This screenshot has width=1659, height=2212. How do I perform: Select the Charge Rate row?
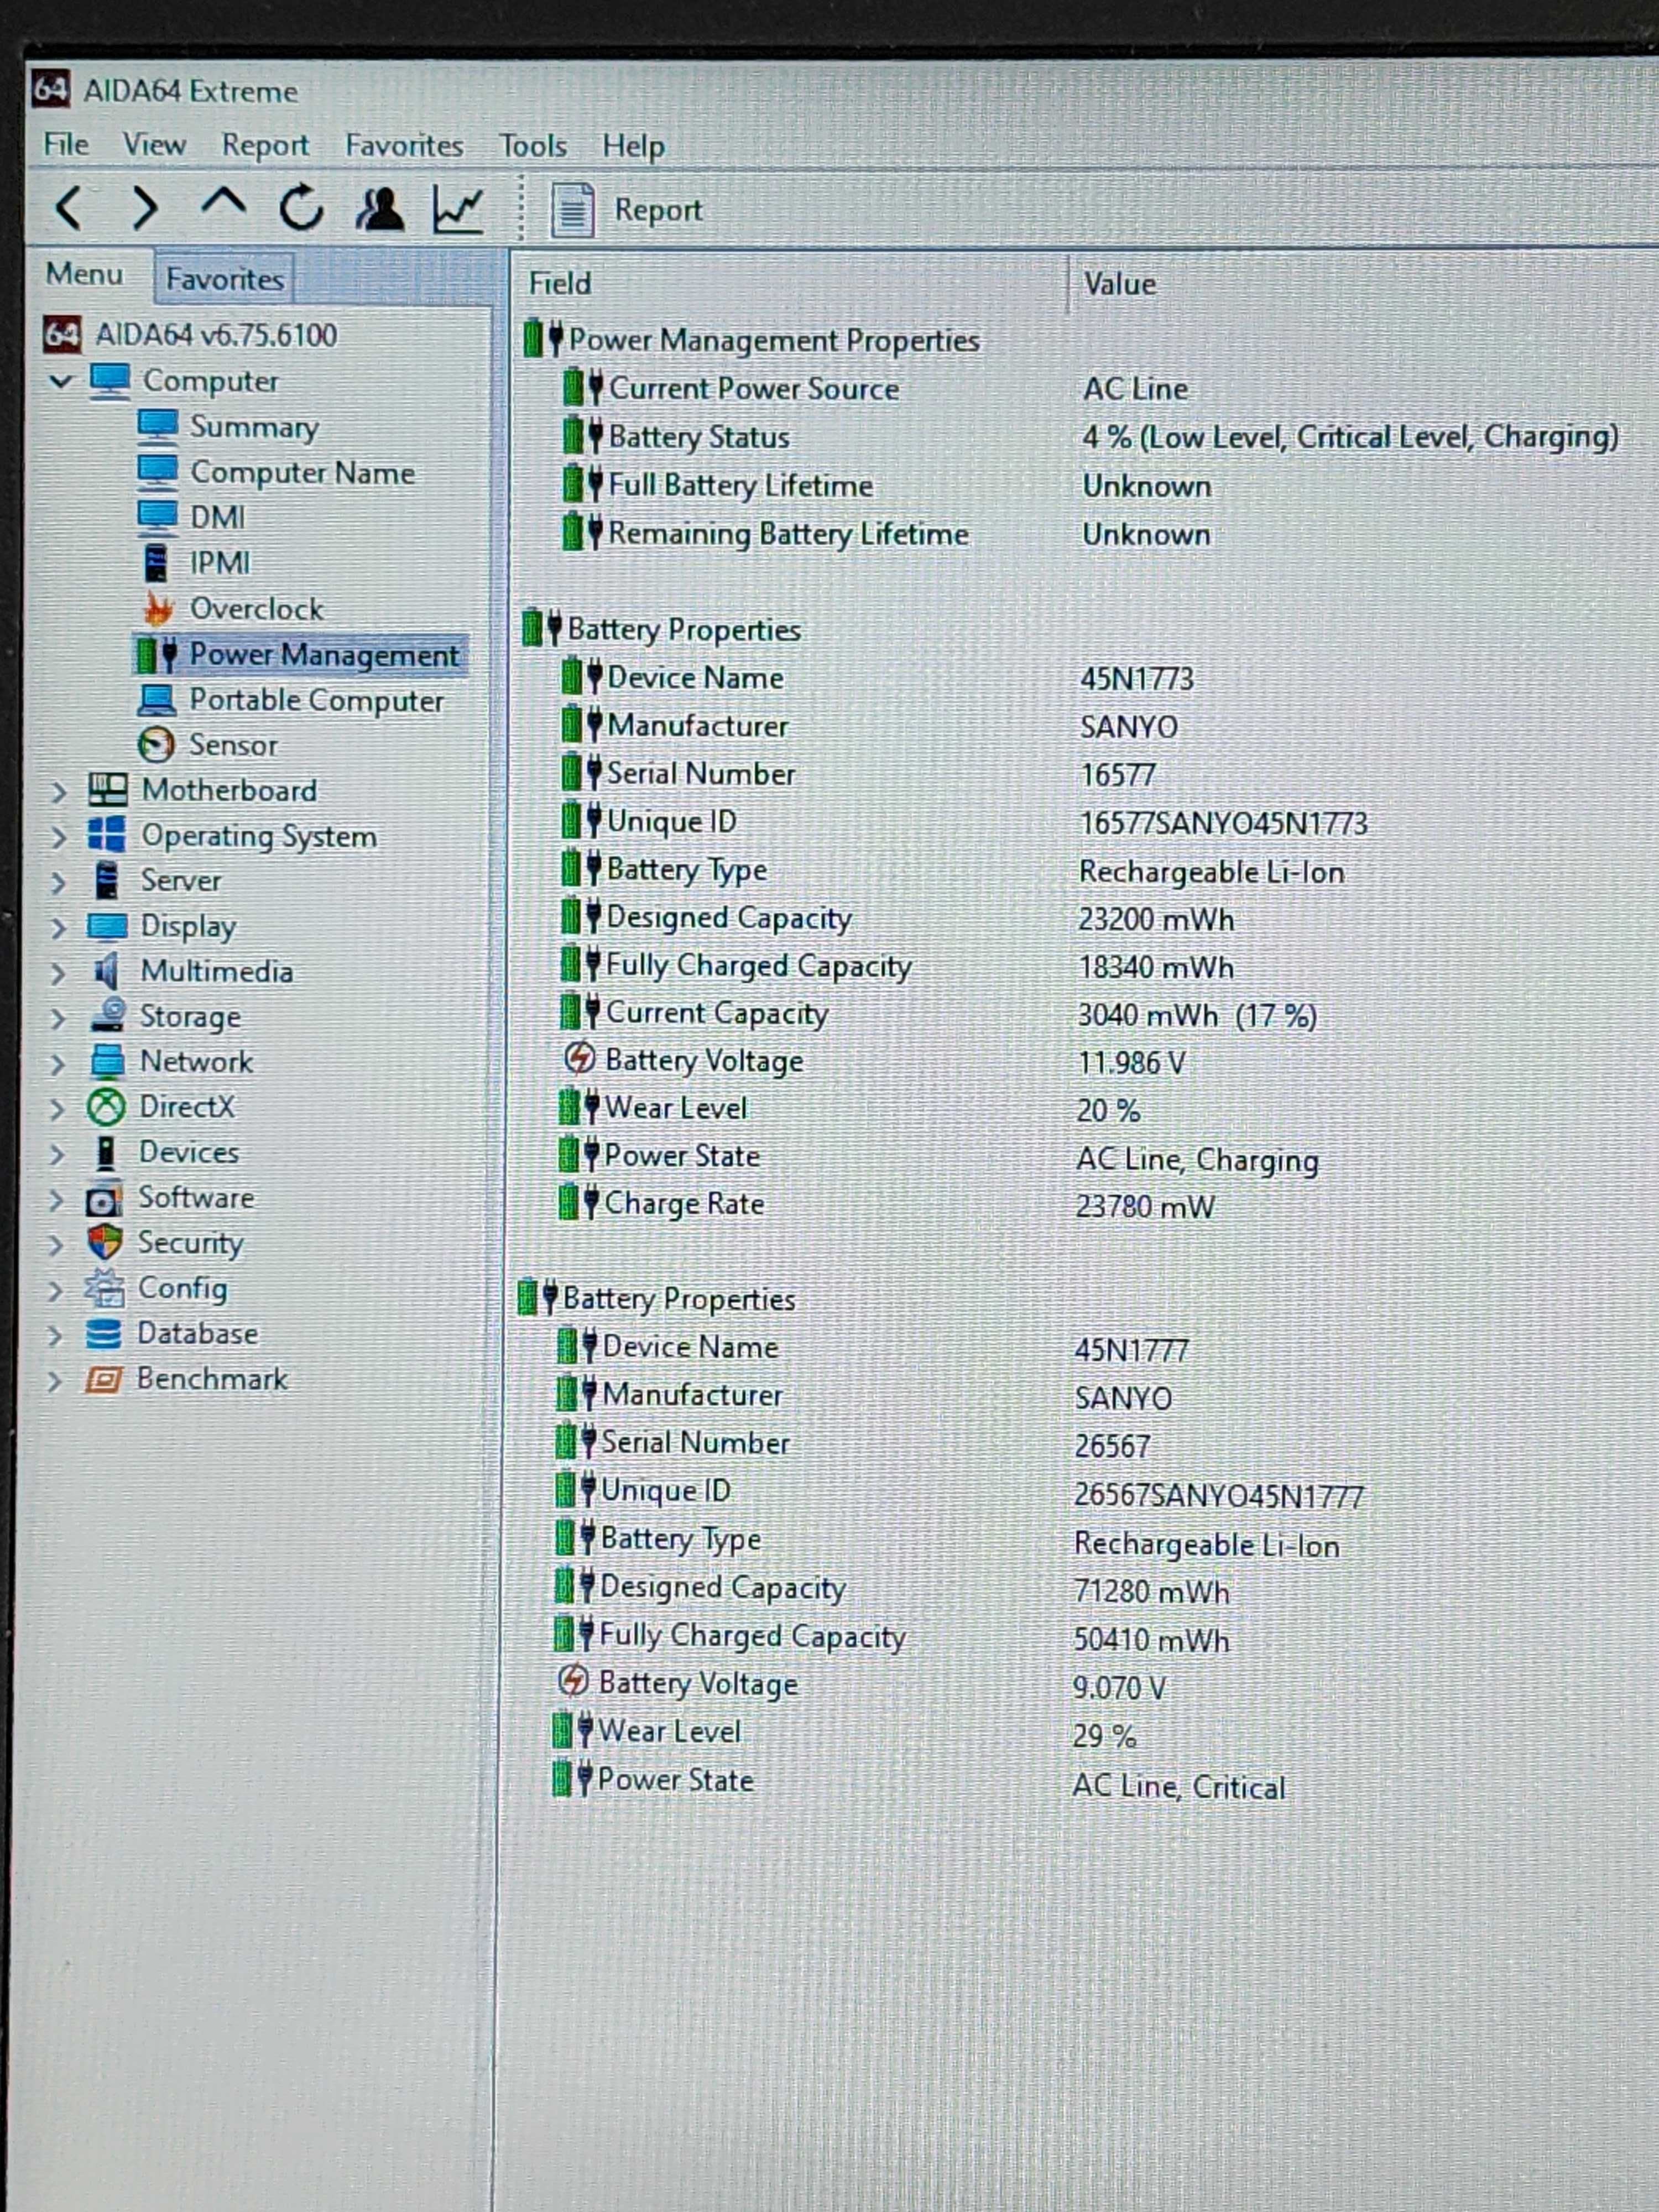(1089, 1205)
